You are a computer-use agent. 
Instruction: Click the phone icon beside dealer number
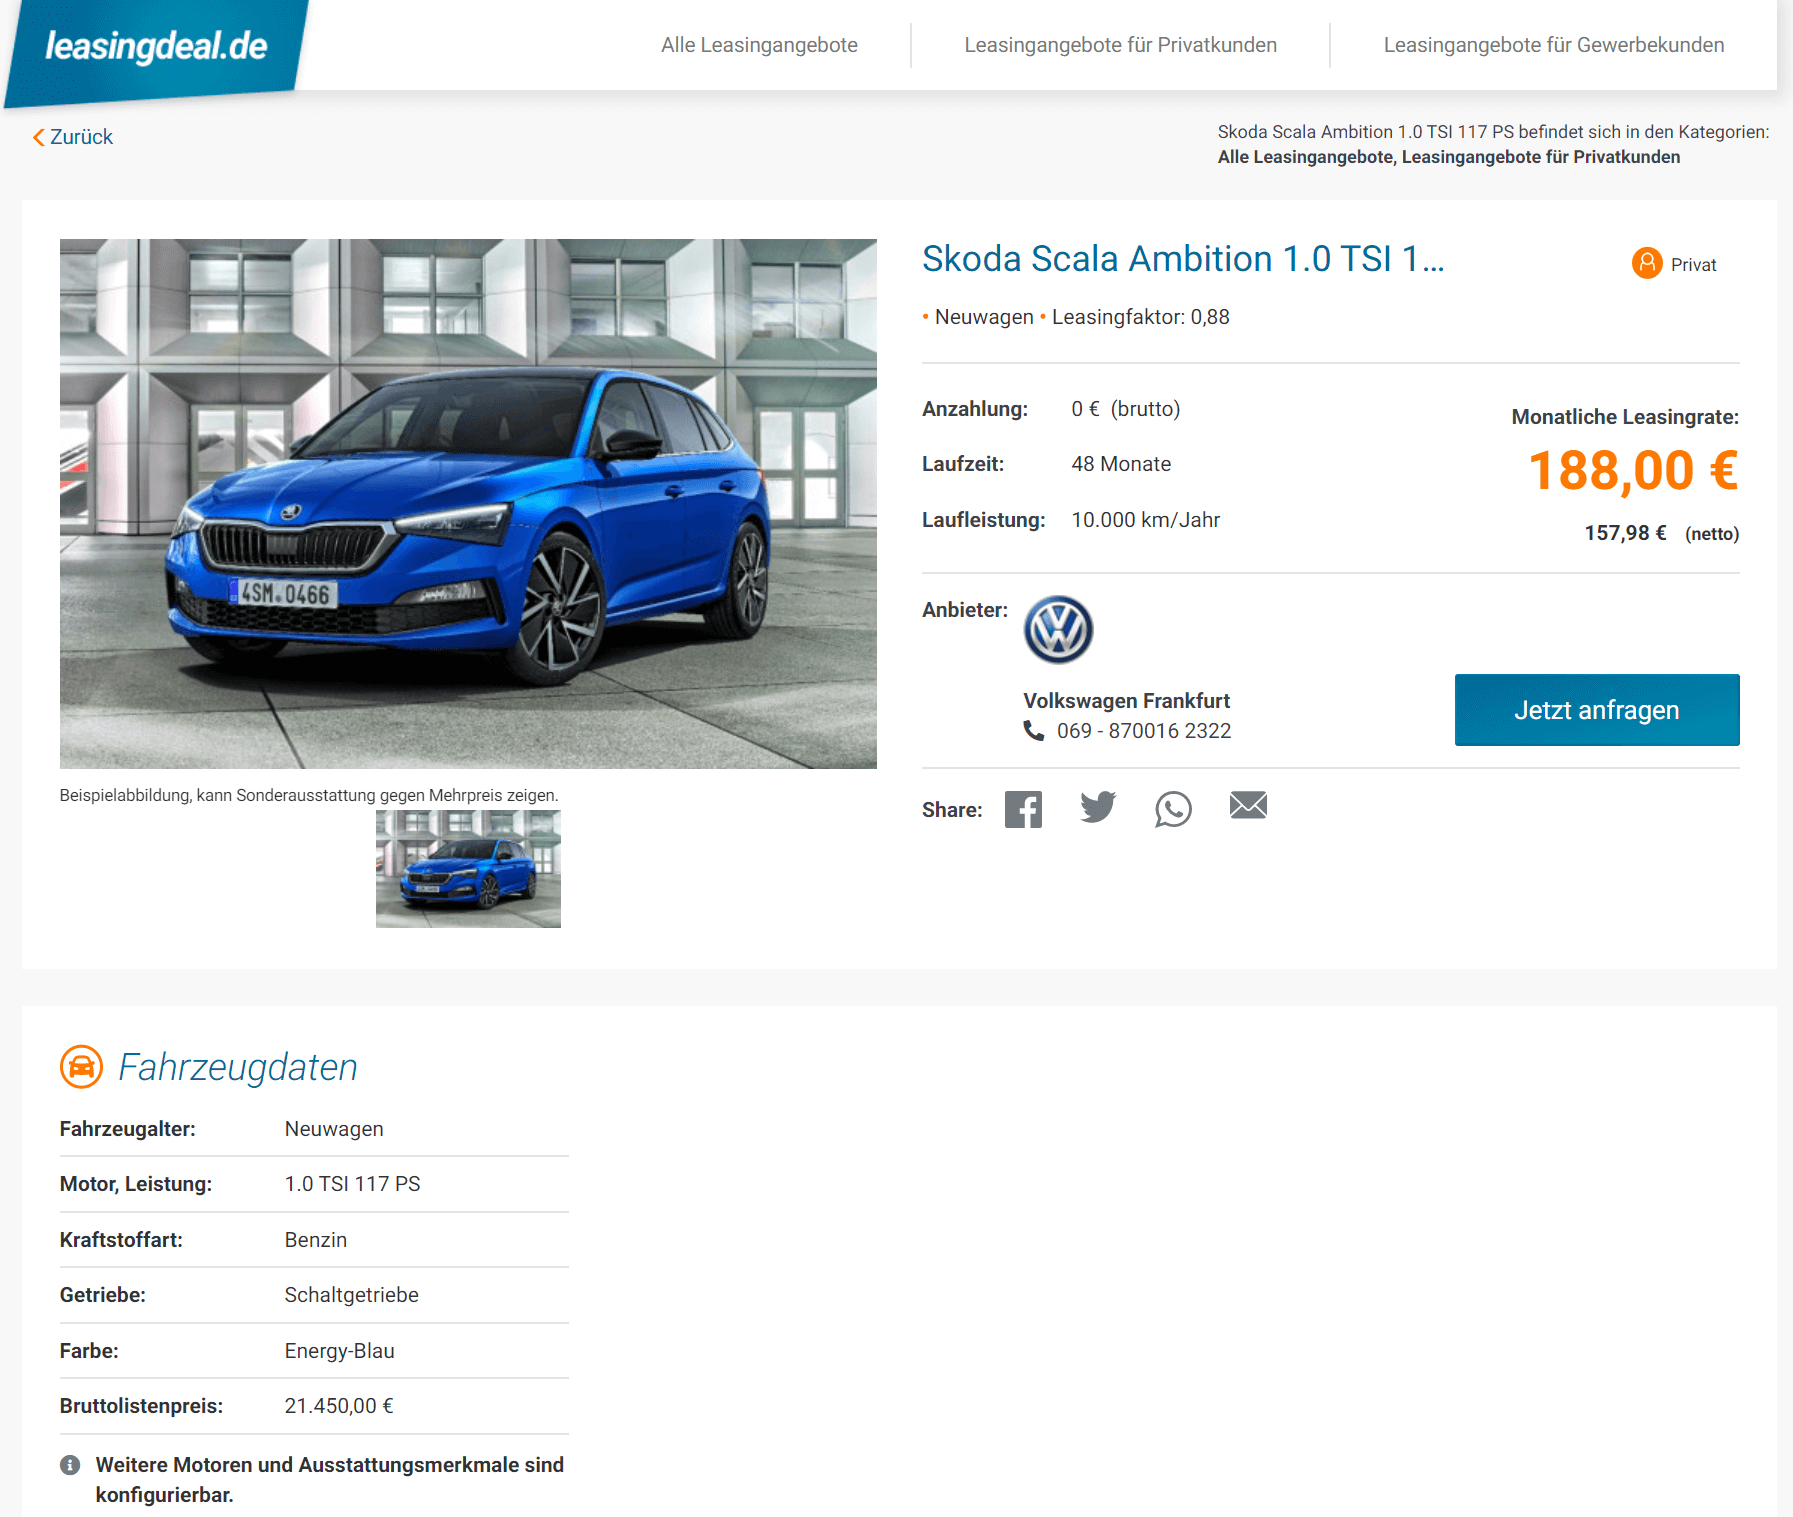1033,731
